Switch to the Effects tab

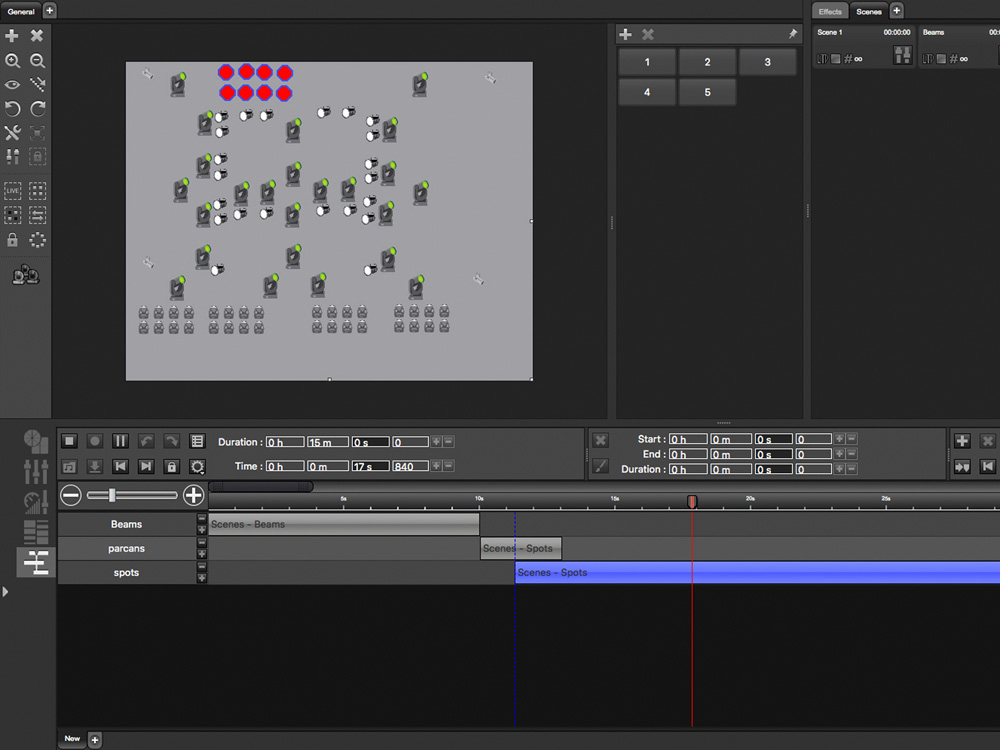(830, 11)
